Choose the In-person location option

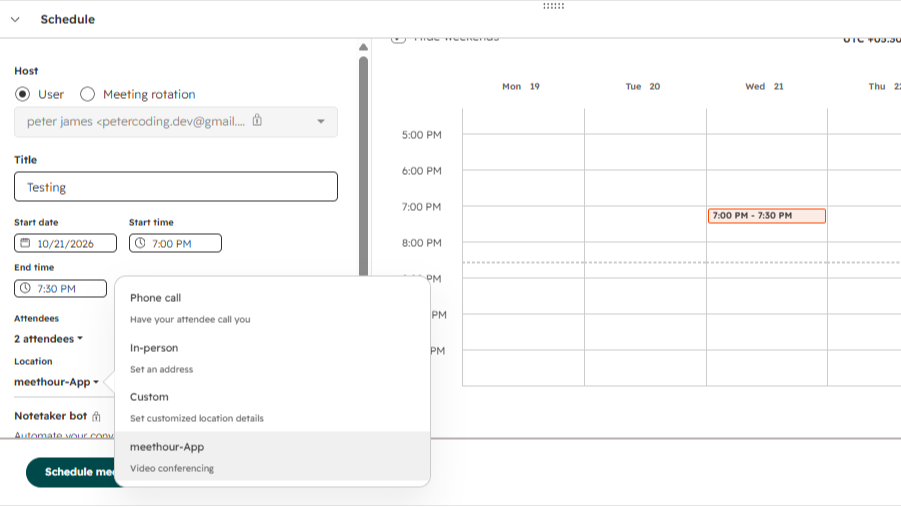coord(272,358)
